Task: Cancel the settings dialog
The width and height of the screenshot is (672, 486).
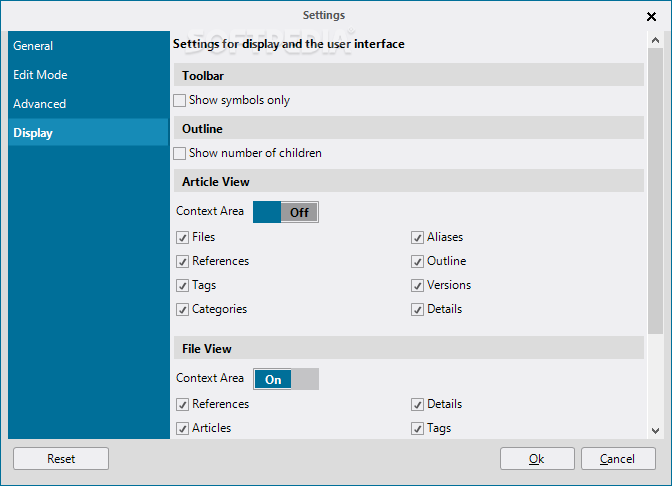Action: (618, 459)
